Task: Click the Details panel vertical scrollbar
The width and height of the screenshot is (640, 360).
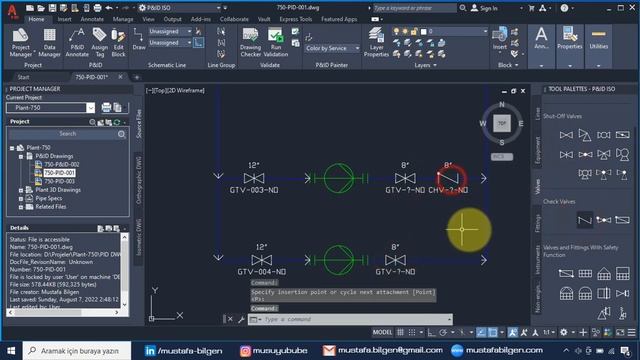Action: point(124,271)
